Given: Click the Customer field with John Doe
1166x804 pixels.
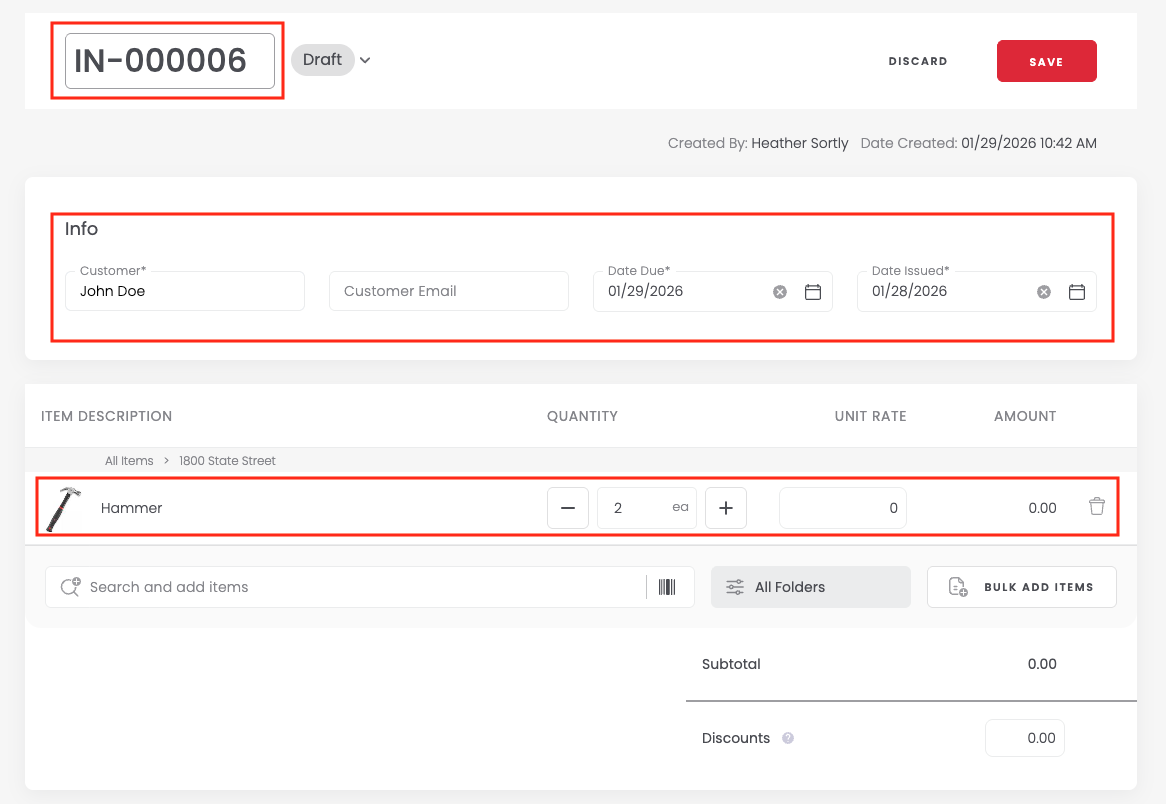Looking at the screenshot, I should [185, 291].
